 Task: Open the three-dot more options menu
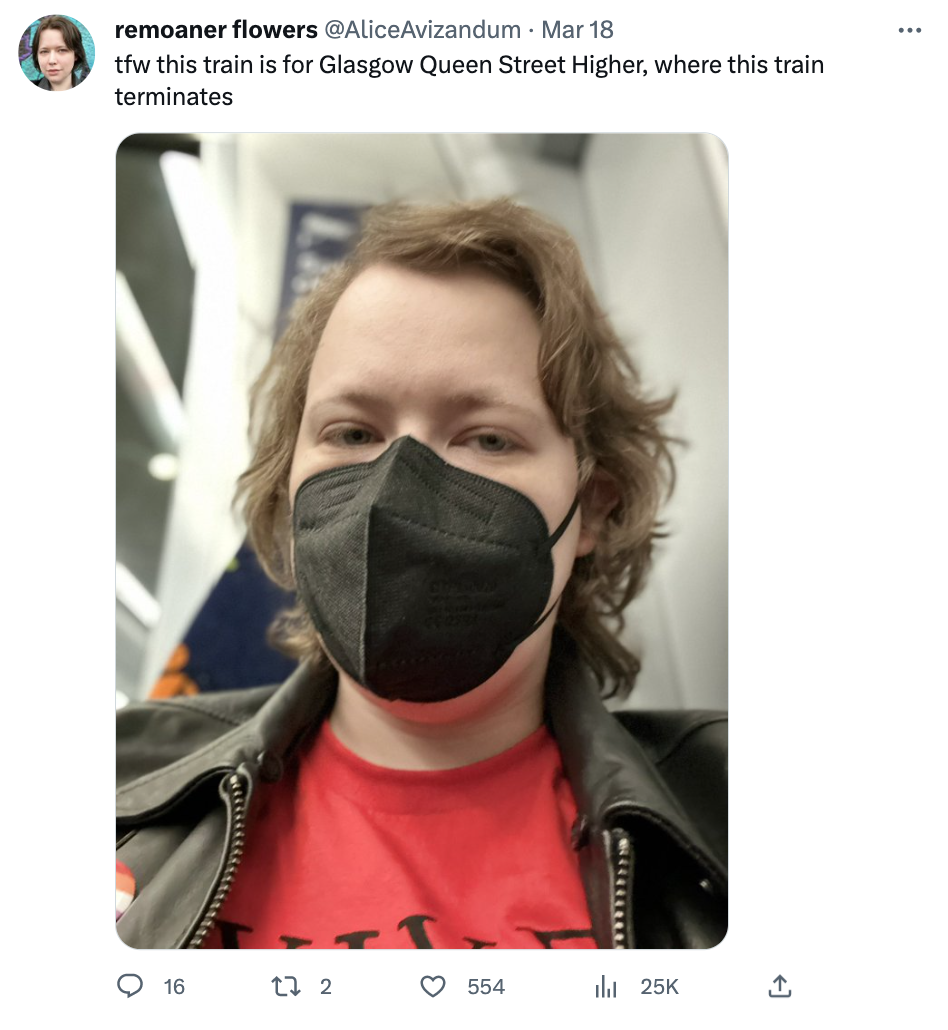pyautogui.click(x=909, y=30)
